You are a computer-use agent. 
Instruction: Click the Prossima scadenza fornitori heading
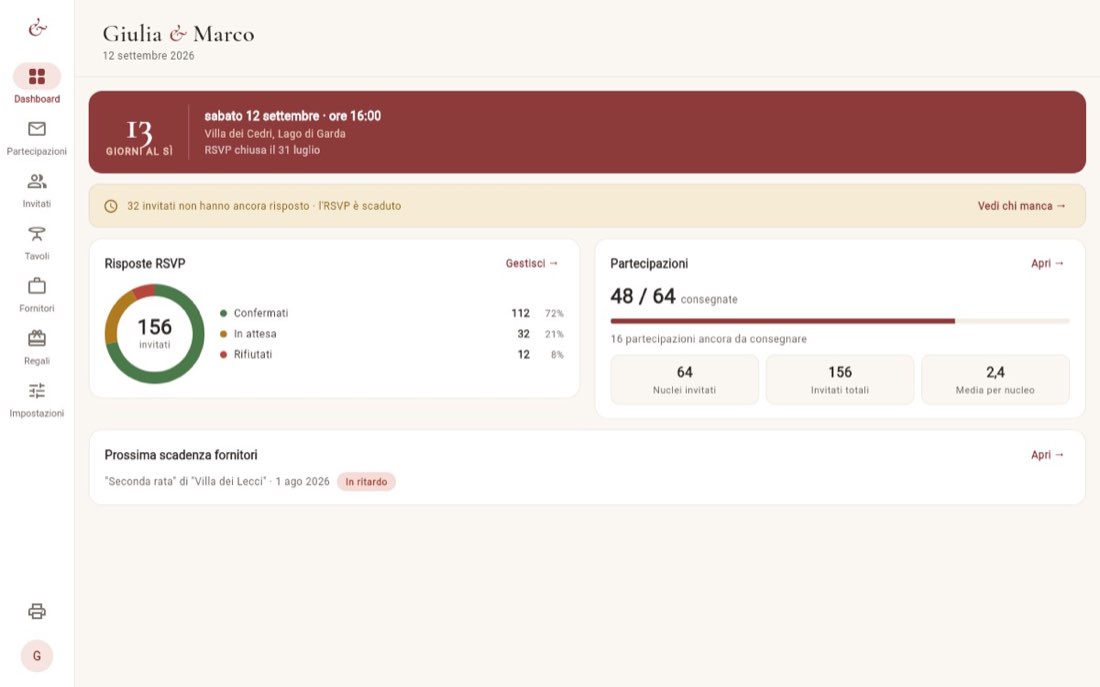tap(181, 455)
